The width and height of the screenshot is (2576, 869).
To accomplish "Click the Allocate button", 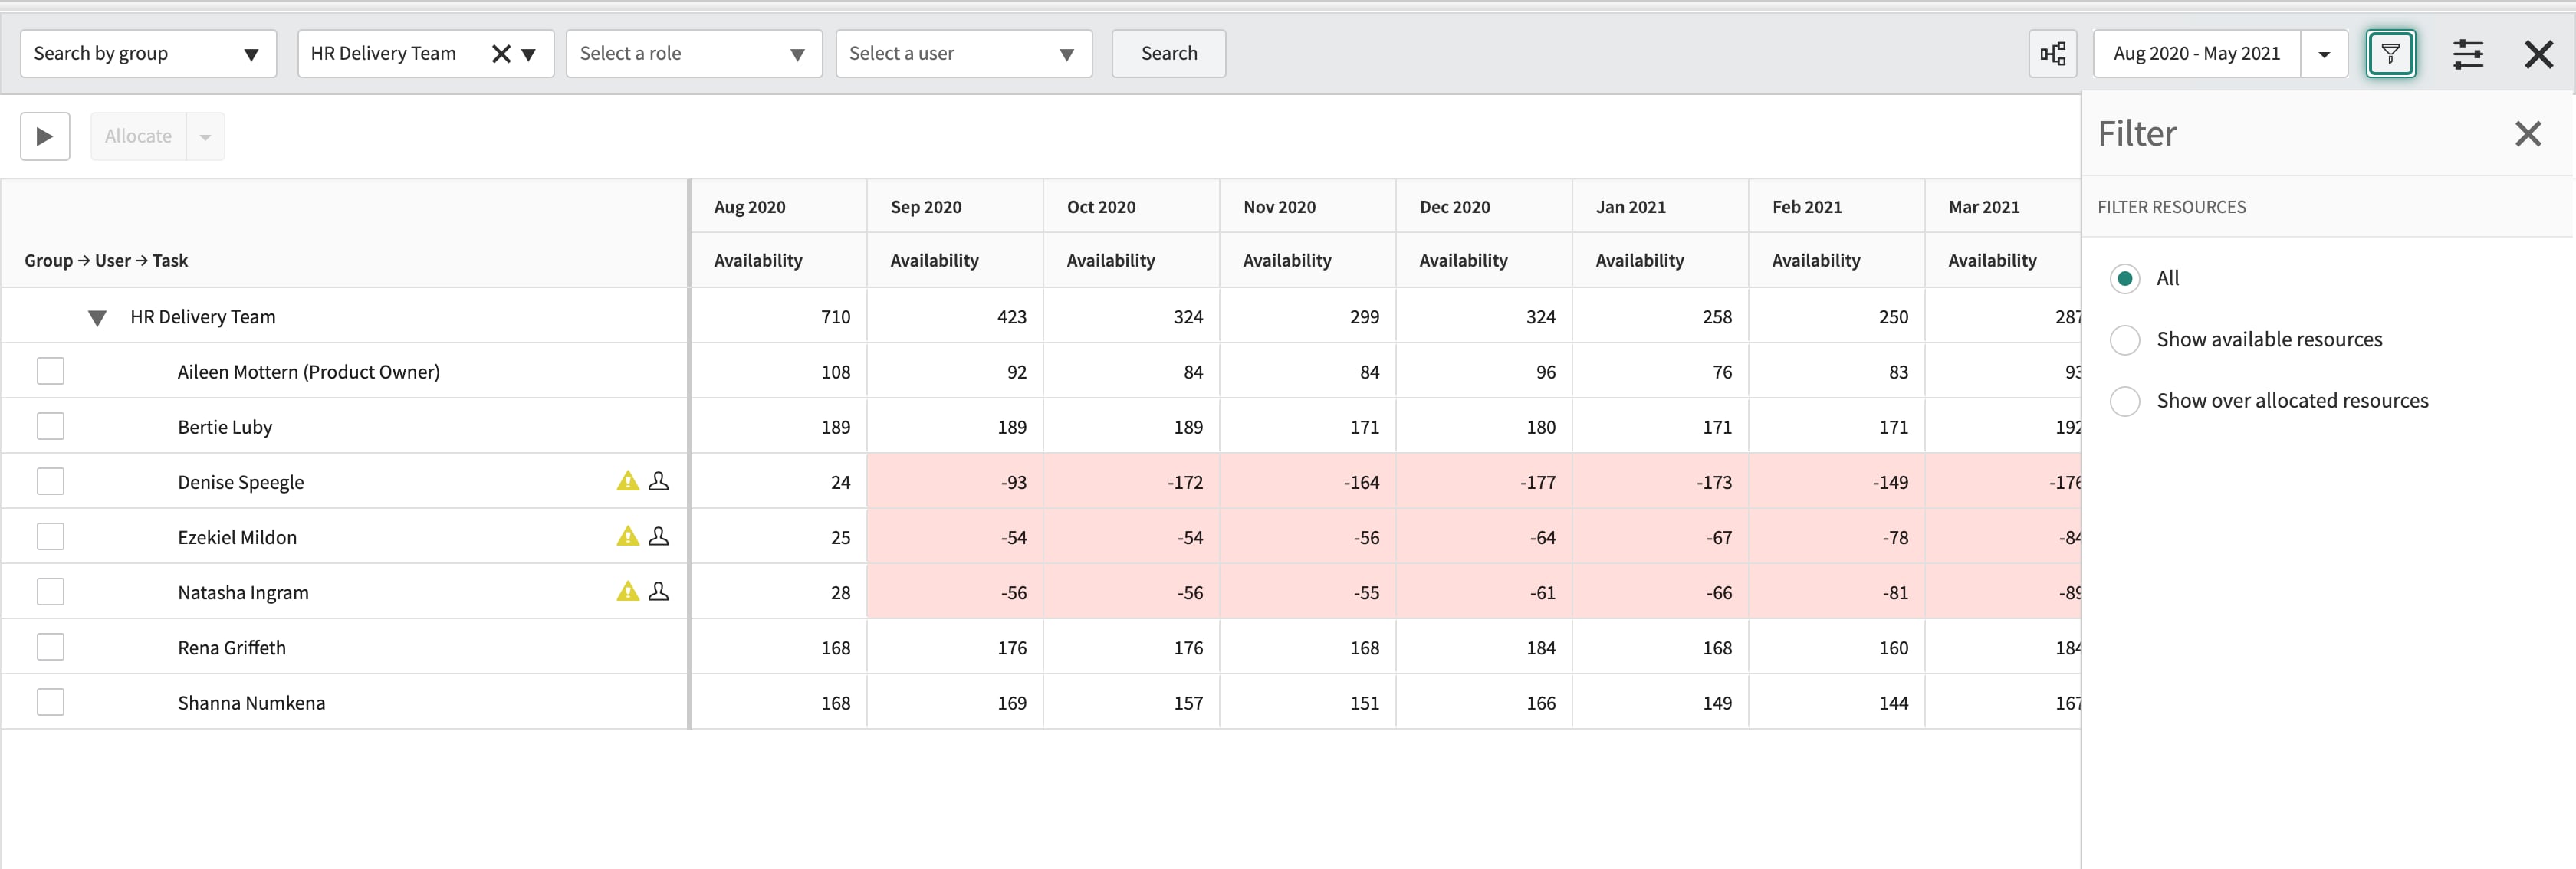I will click(x=138, y=135).
